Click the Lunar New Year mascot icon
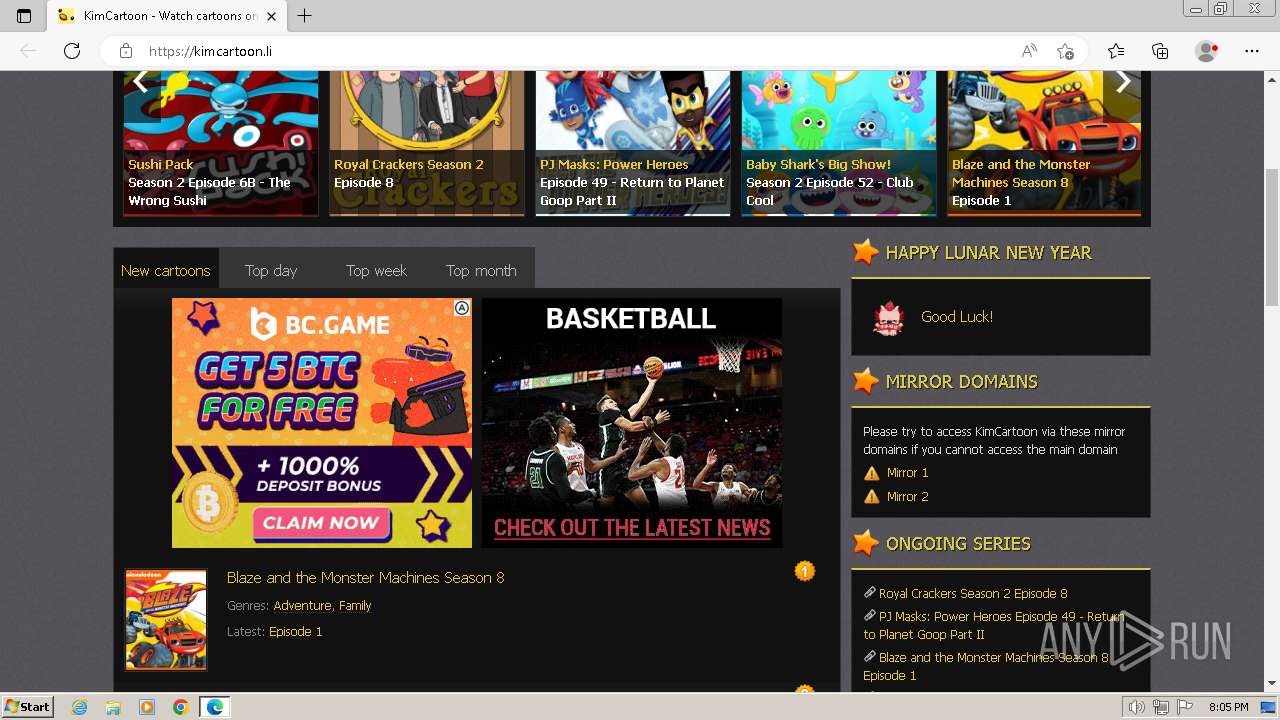1280x720 pixels. (x=888, y=317)
